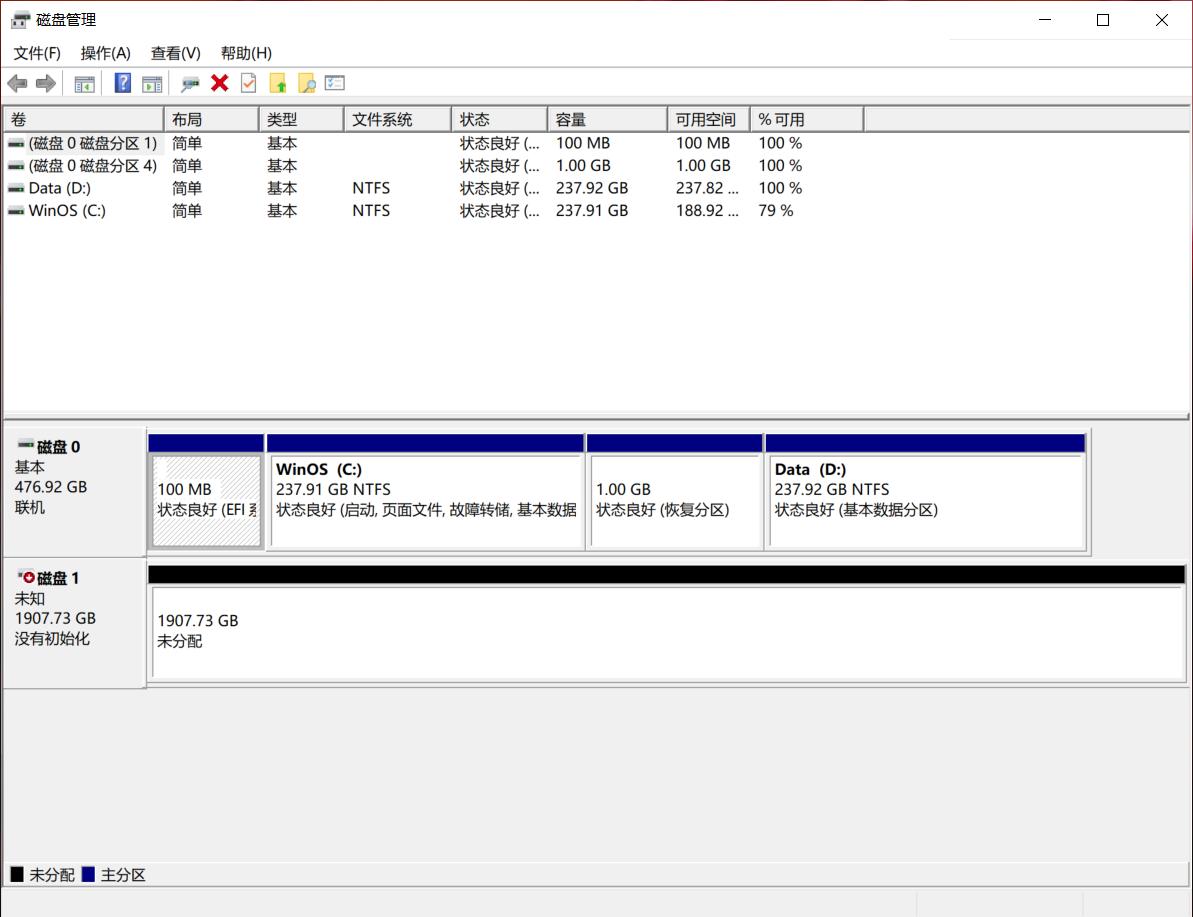1193x917 pixels.
Task: Click the blue 主分区 legend swatch
Action: click(88, 875)
